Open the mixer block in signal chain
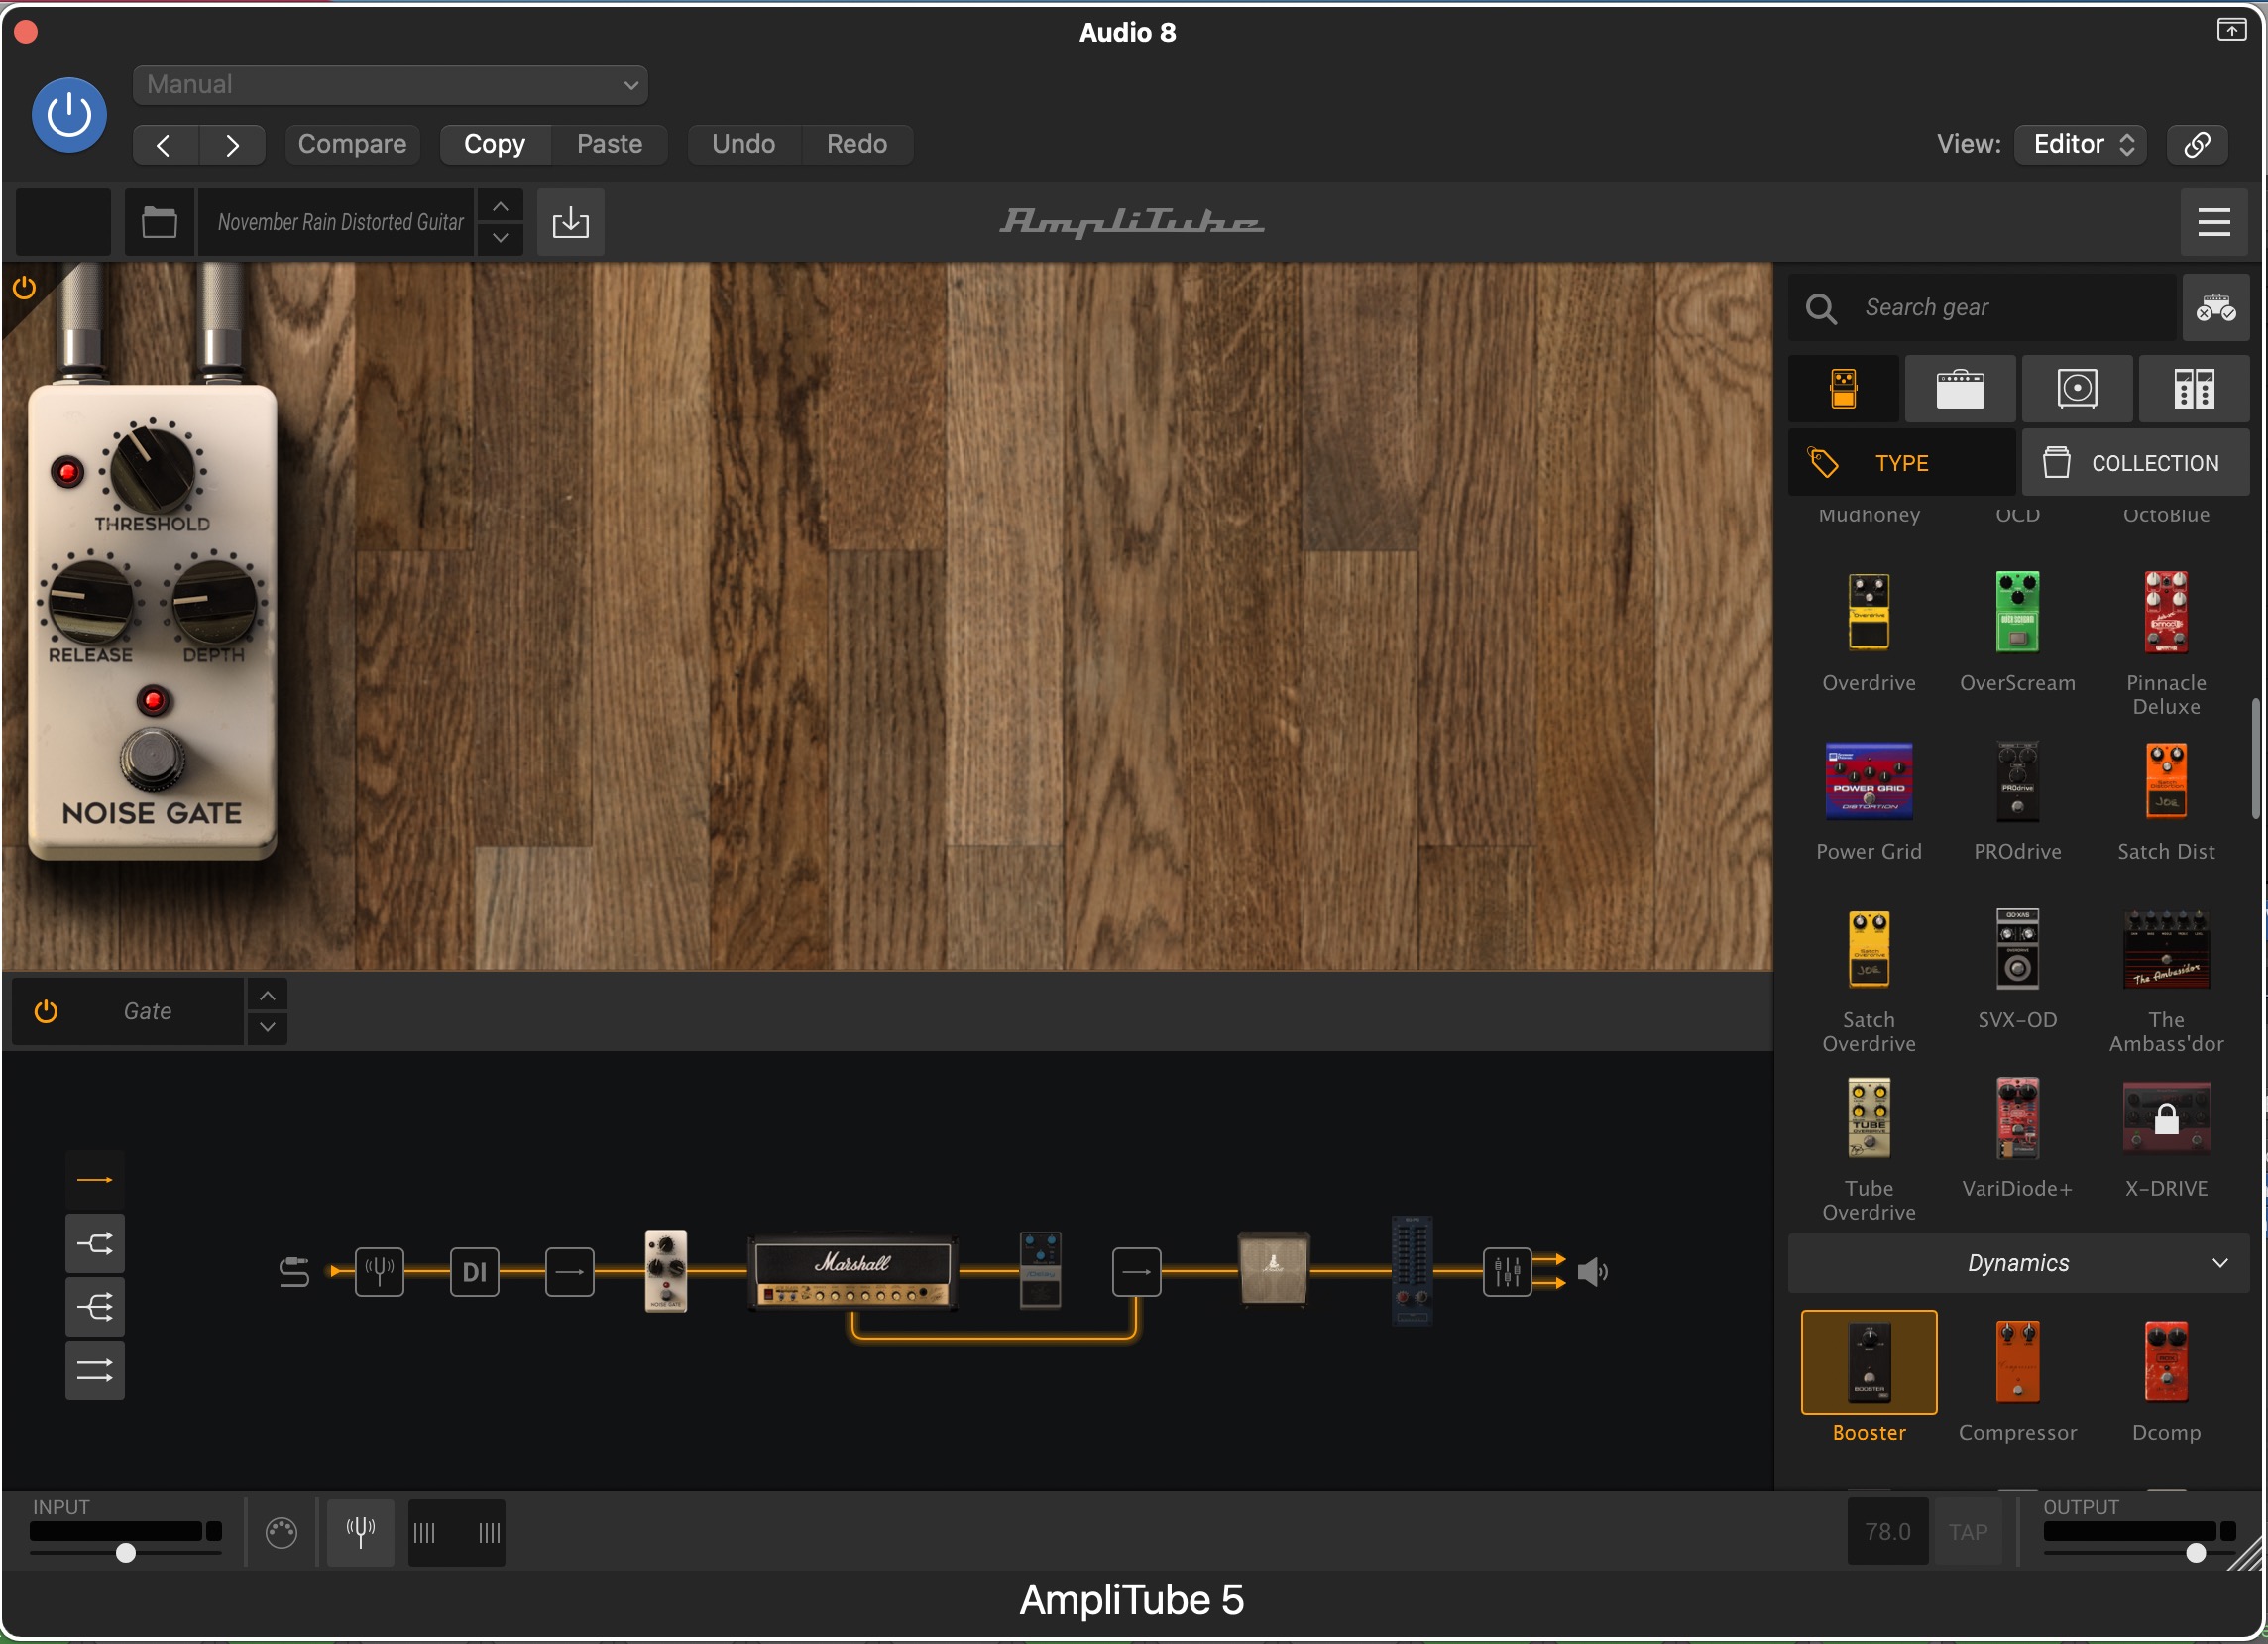 tap(1507, 1273)
